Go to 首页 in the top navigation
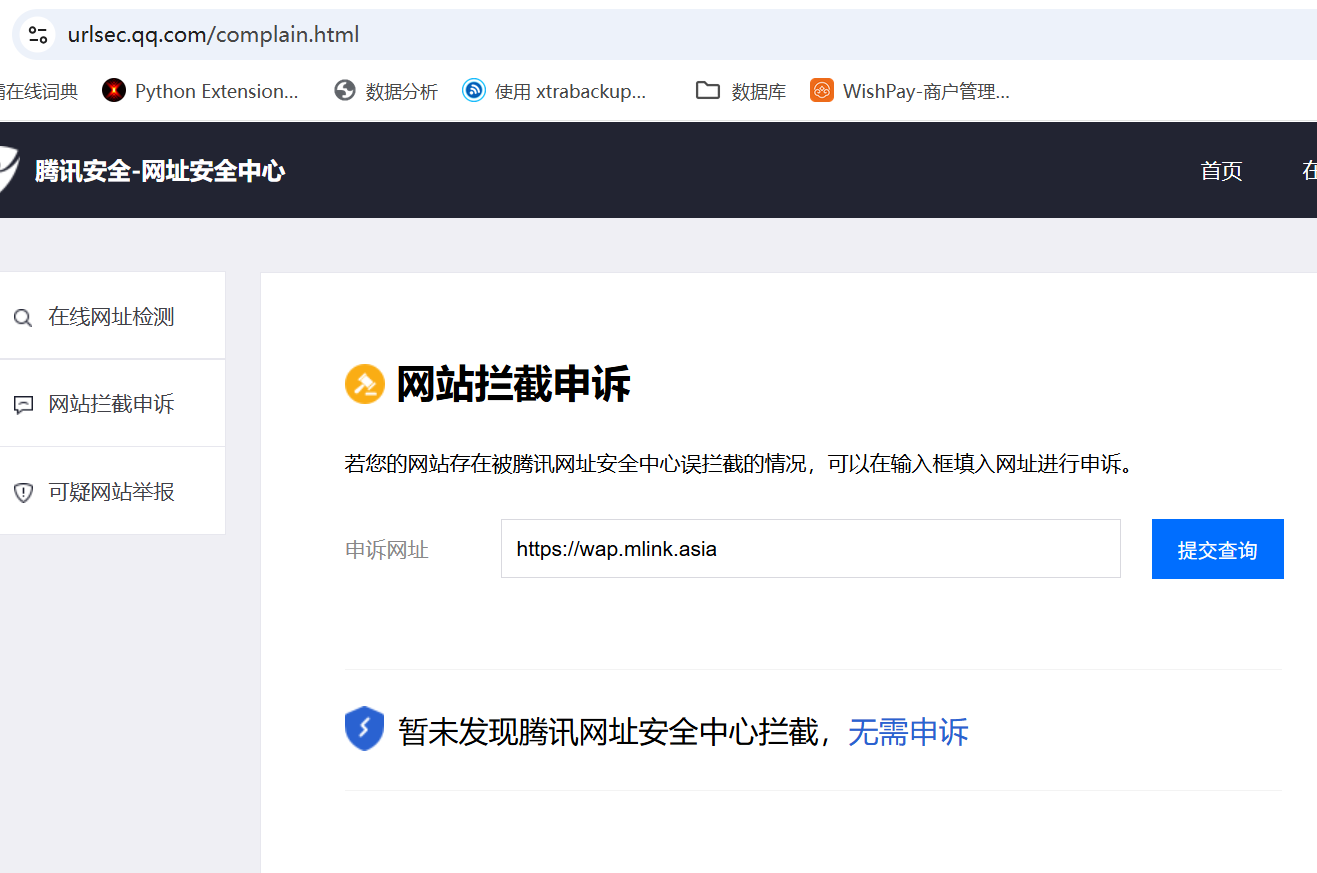 (x=1221, y=171)
